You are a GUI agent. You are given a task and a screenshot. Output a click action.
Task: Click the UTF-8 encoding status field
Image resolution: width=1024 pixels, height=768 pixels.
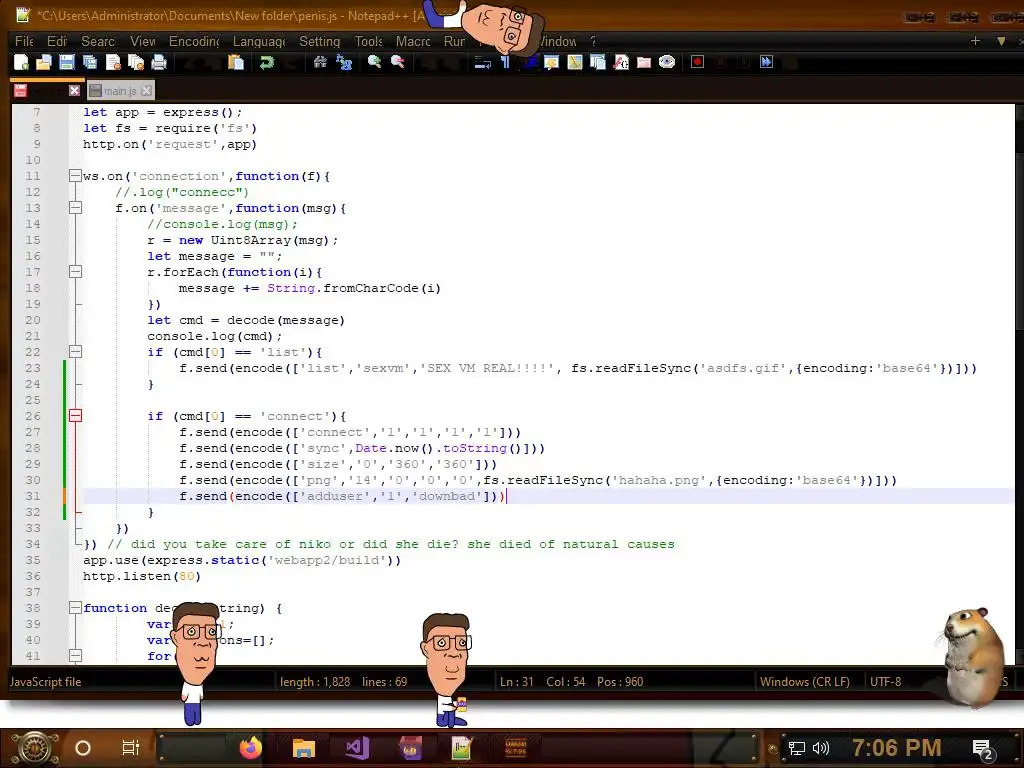pyautogui.click(x=886, y=682)
